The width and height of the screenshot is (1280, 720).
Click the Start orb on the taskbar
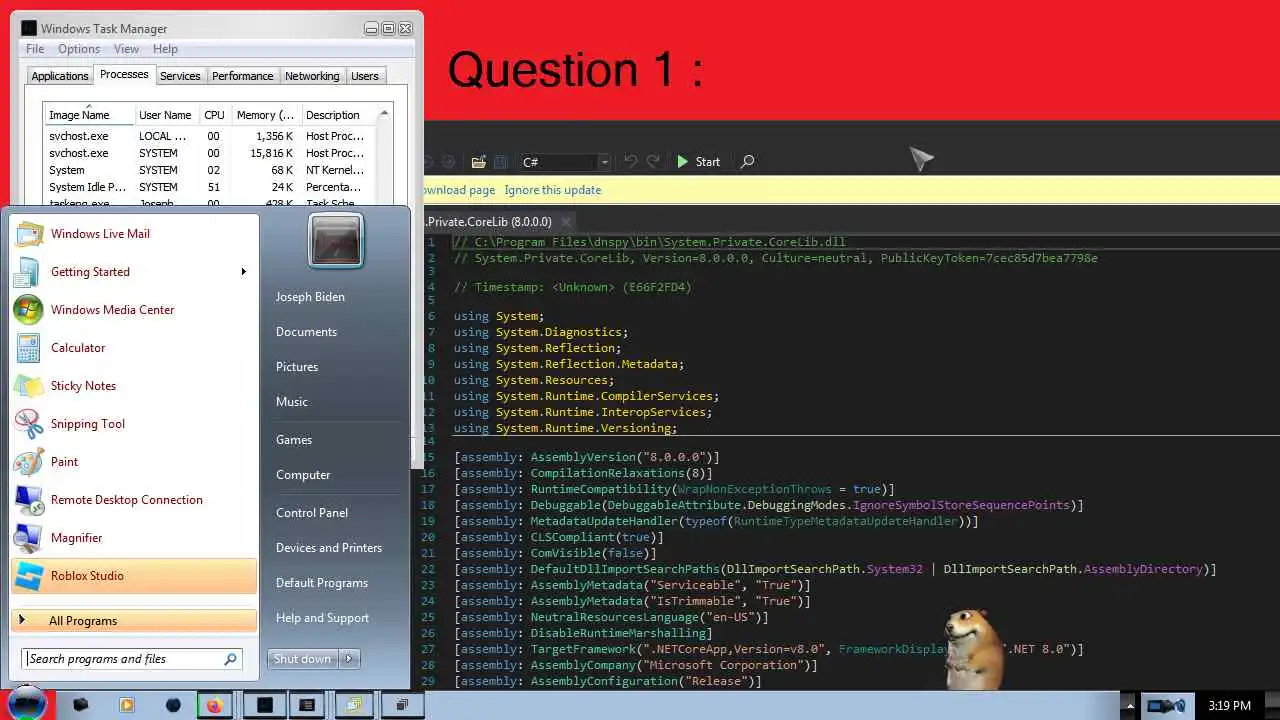28,702
